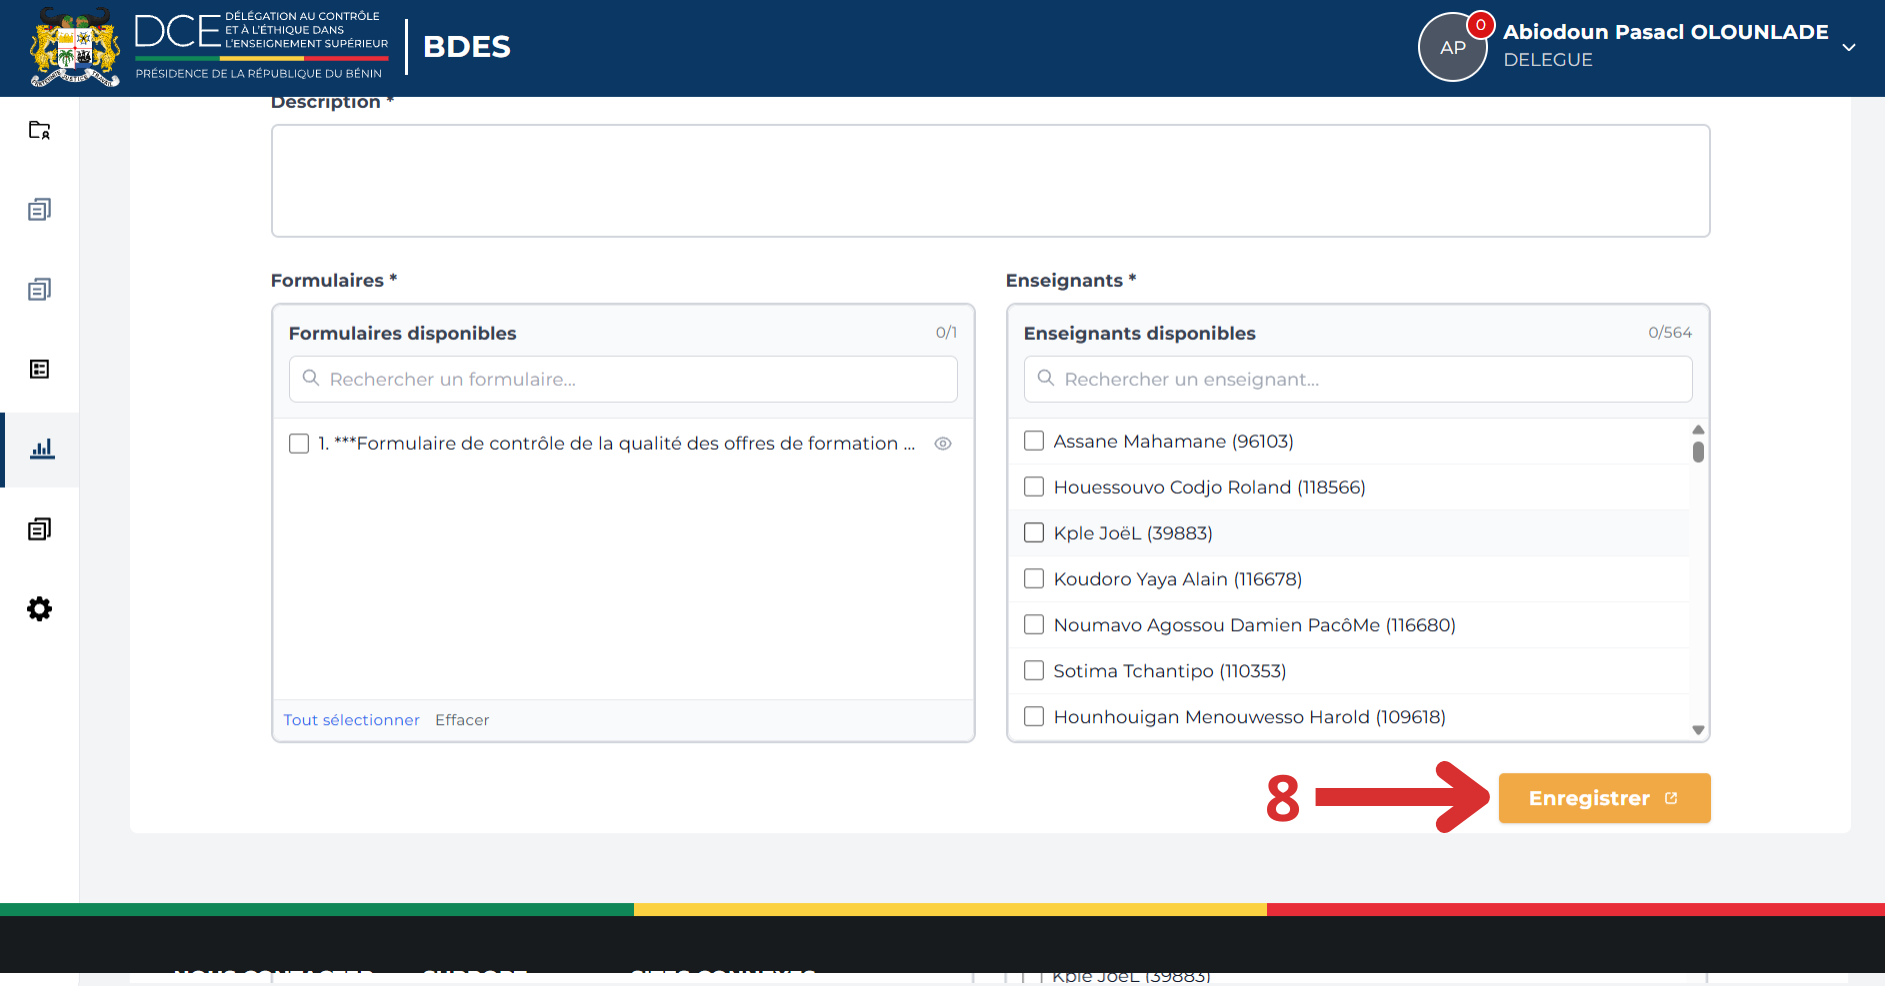This screenshot has width=1885, height=986.
Task: Open the second documents icon in sidebar
Action: [x=39, y=289]
